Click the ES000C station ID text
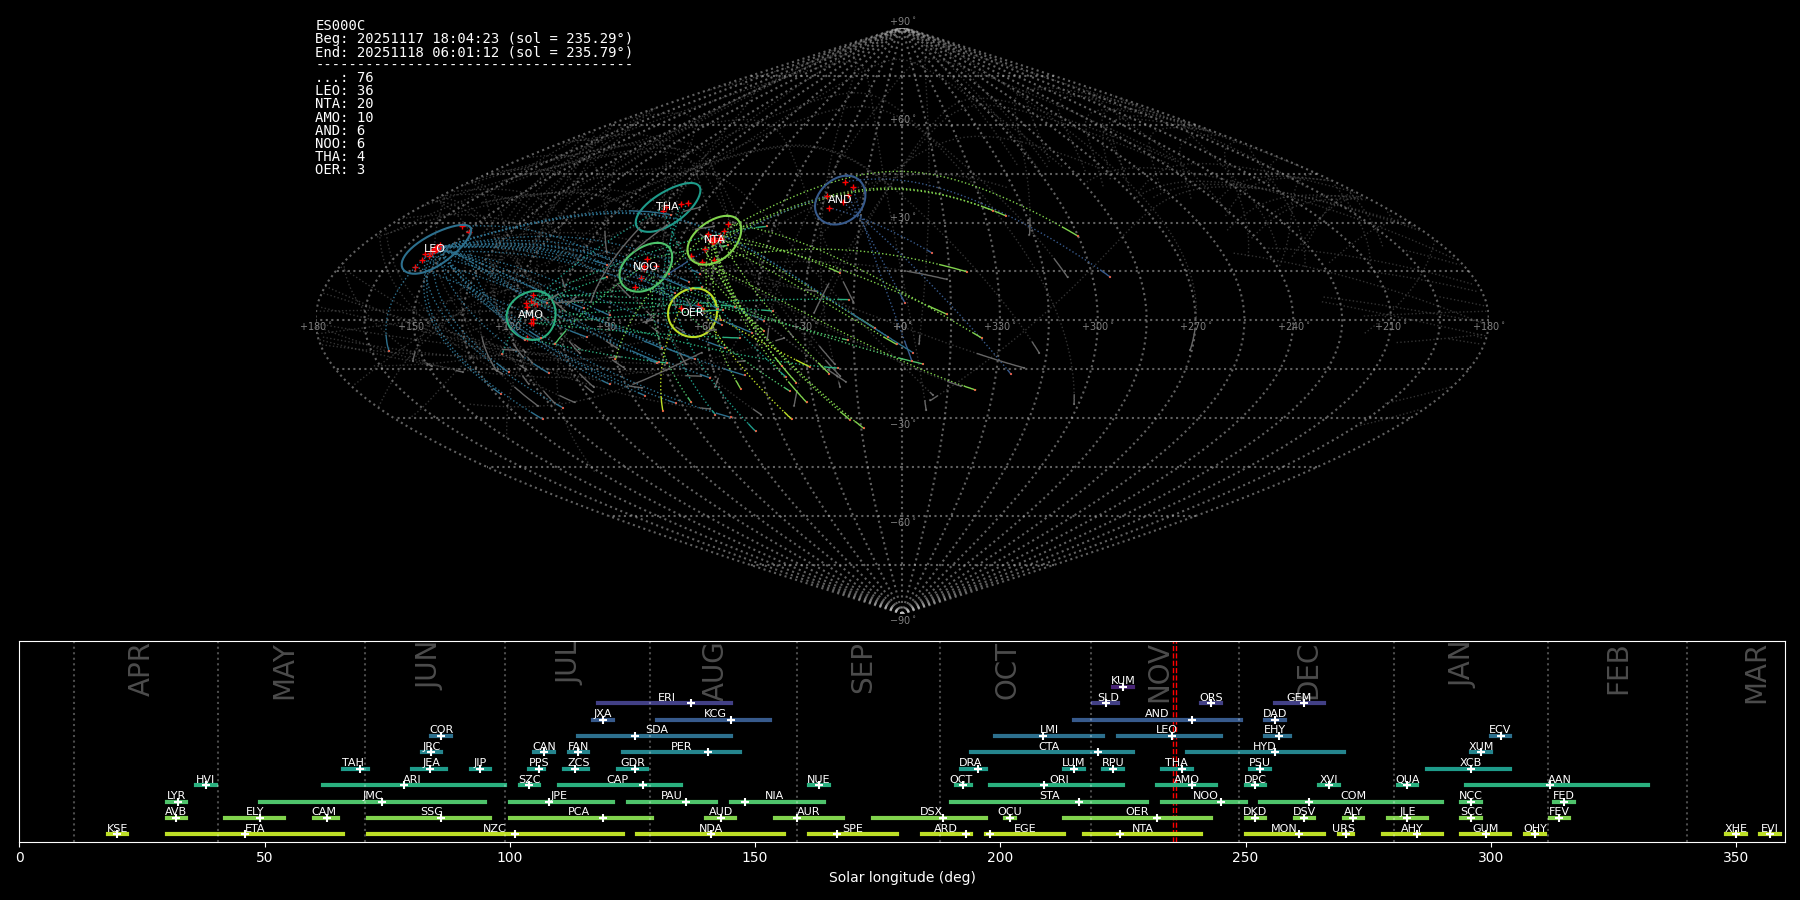 (340, 26)
